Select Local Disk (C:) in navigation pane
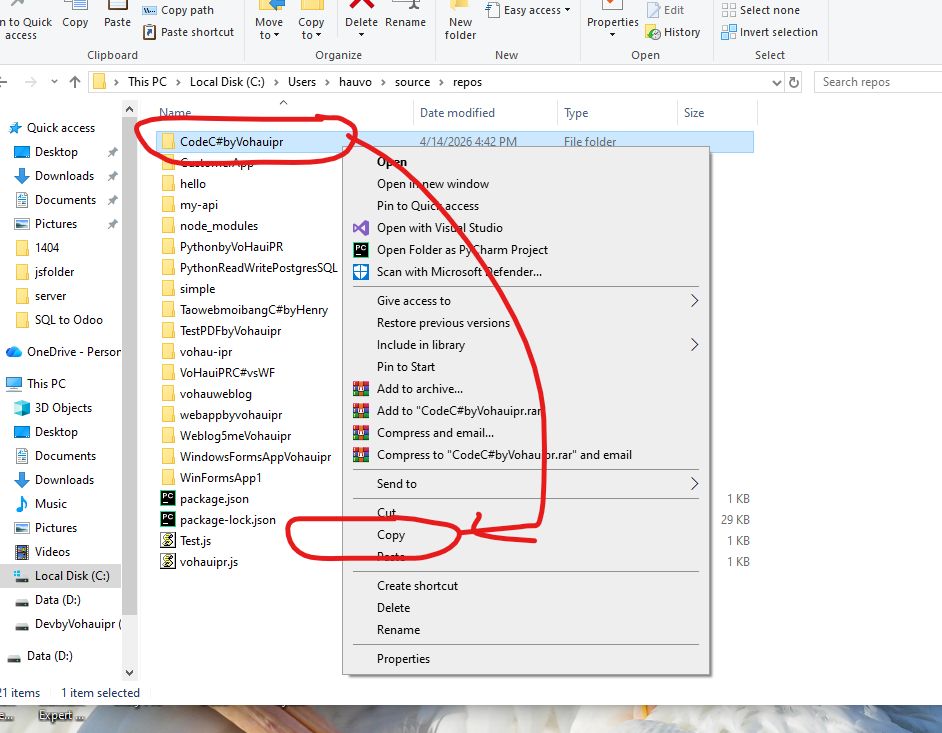 coord(71,576)
